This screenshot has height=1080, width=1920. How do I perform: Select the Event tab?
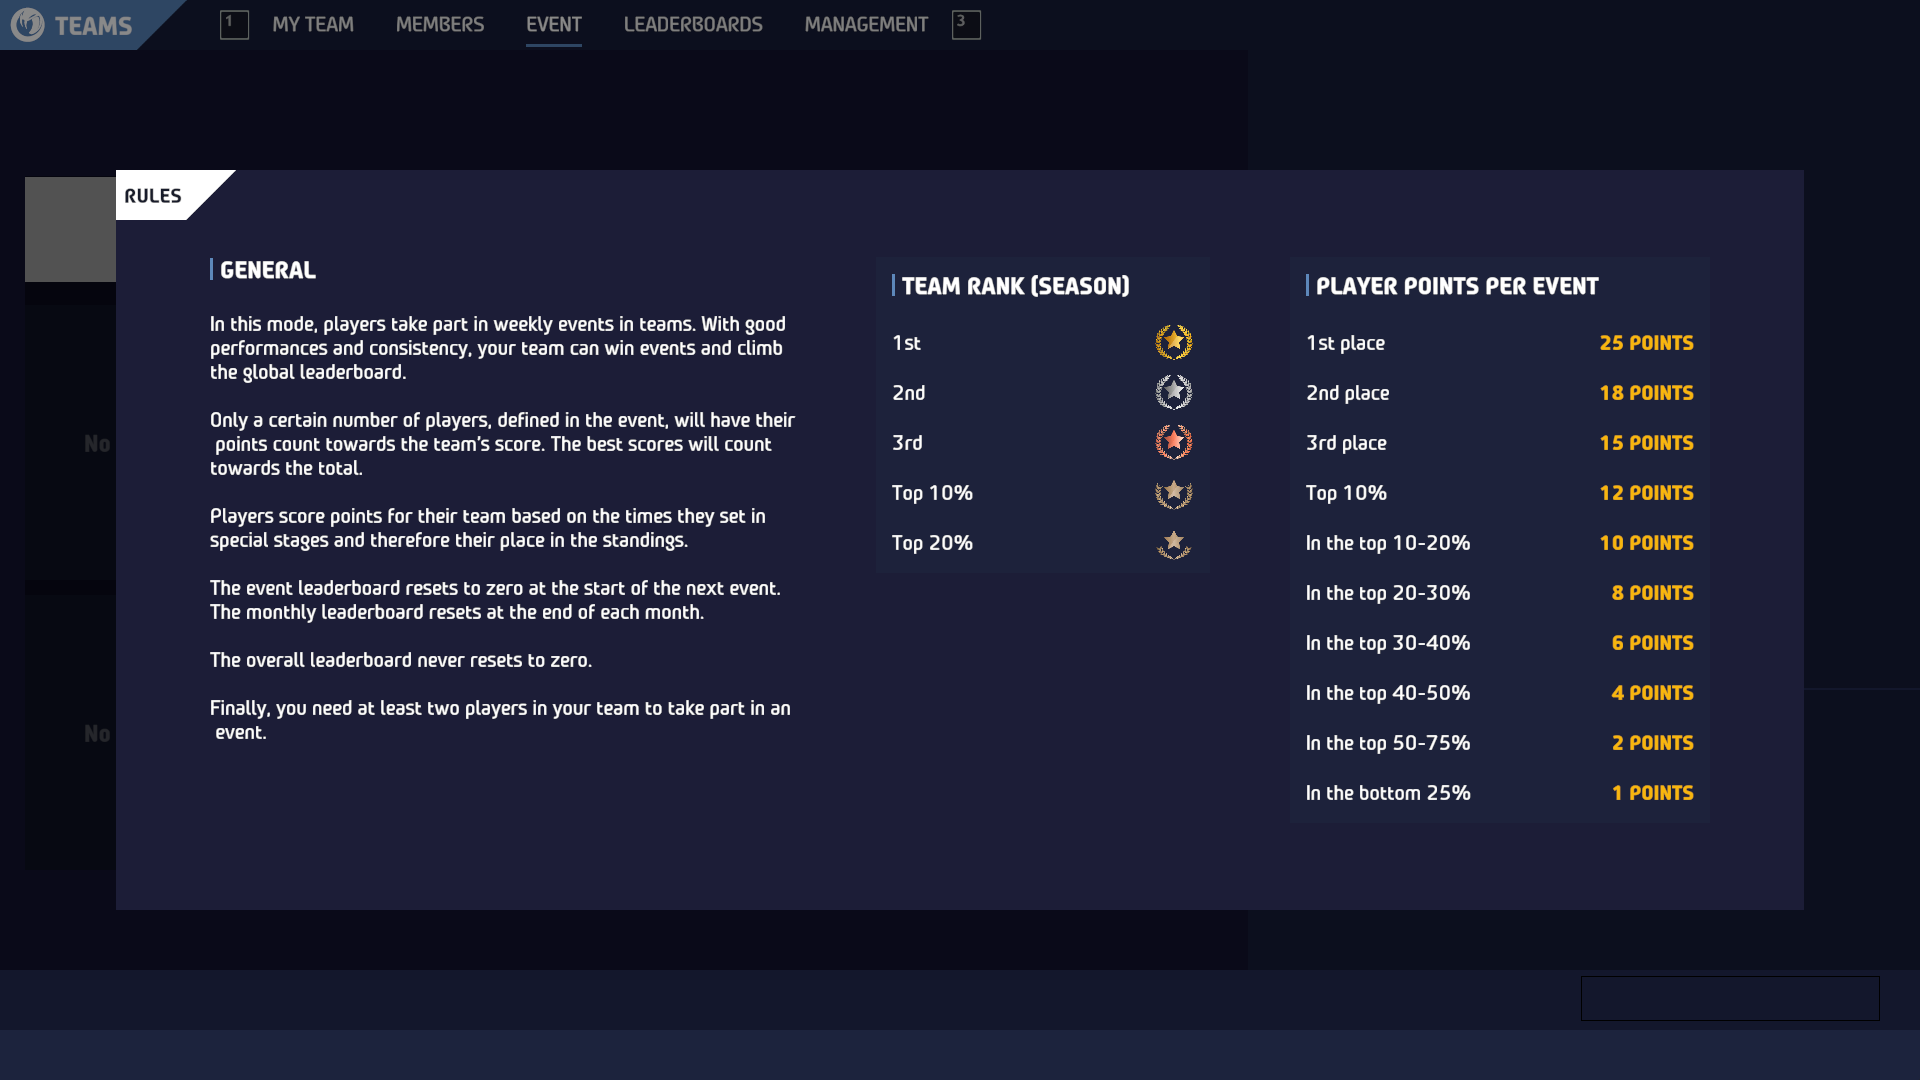(554, 24)
